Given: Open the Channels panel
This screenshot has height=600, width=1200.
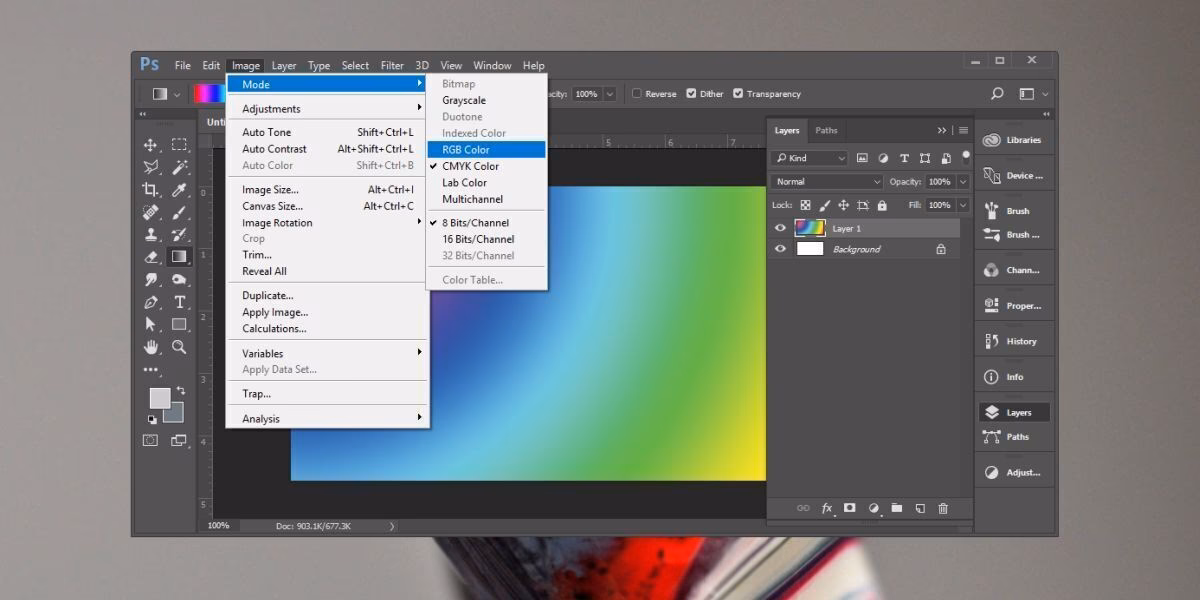Looking at the screenshot, I should tap(1013, 269).
